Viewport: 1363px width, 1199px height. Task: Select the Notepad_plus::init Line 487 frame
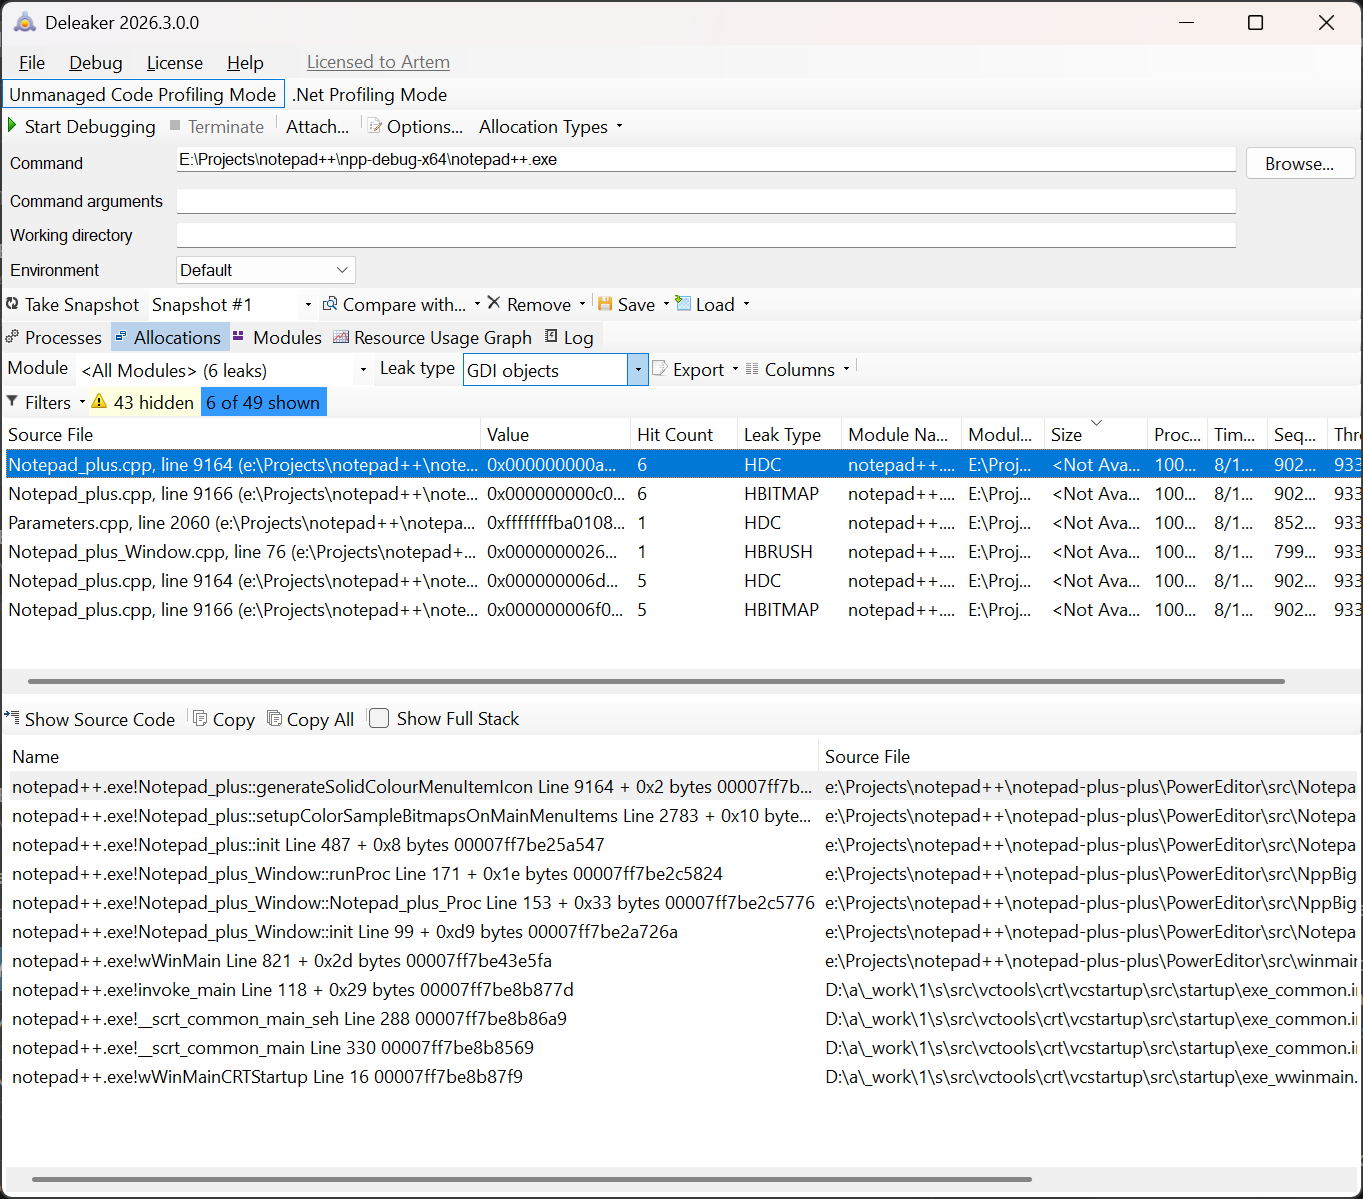click(682, 845)
